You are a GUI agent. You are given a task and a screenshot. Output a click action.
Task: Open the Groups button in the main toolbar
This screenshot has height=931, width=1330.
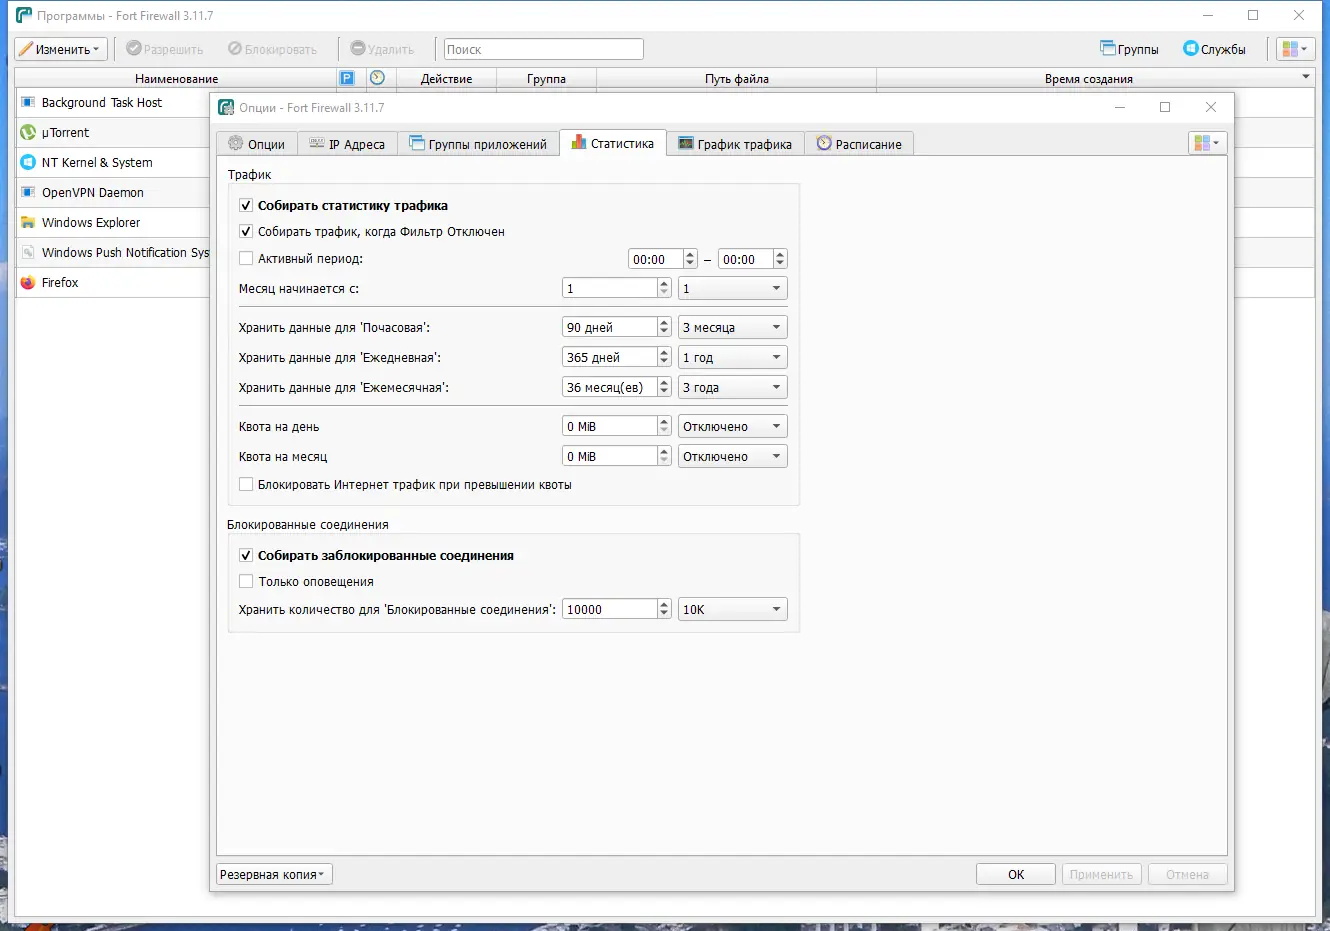point(1129,49)
